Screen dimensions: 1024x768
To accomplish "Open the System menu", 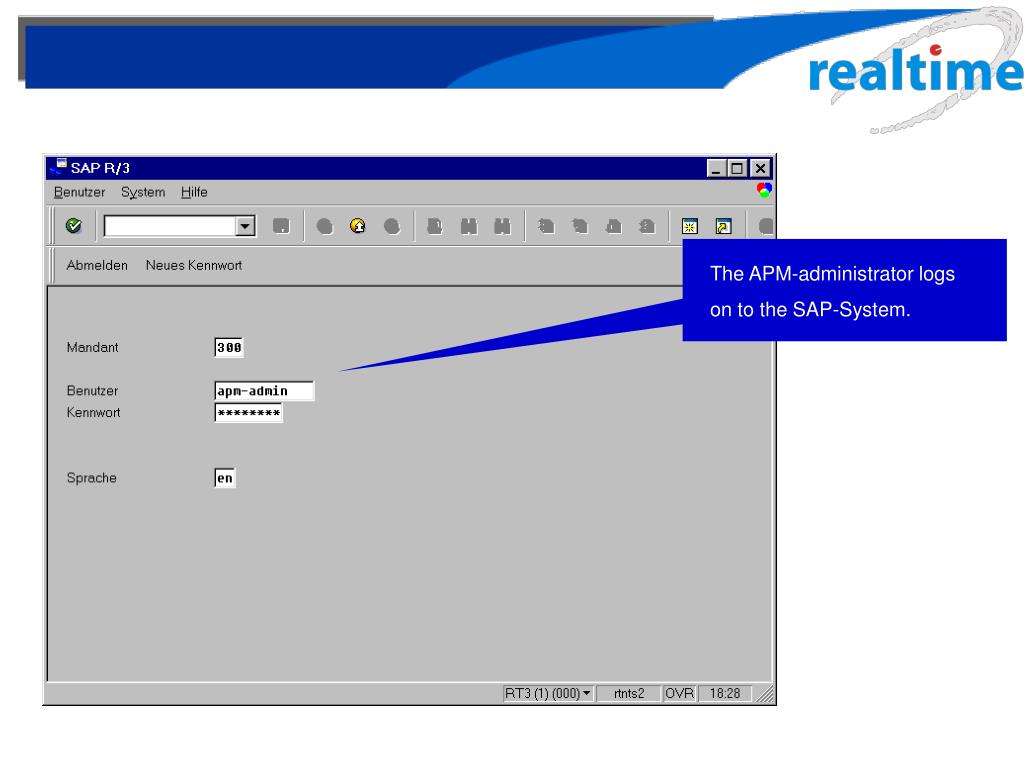I will tap(143, 192).
